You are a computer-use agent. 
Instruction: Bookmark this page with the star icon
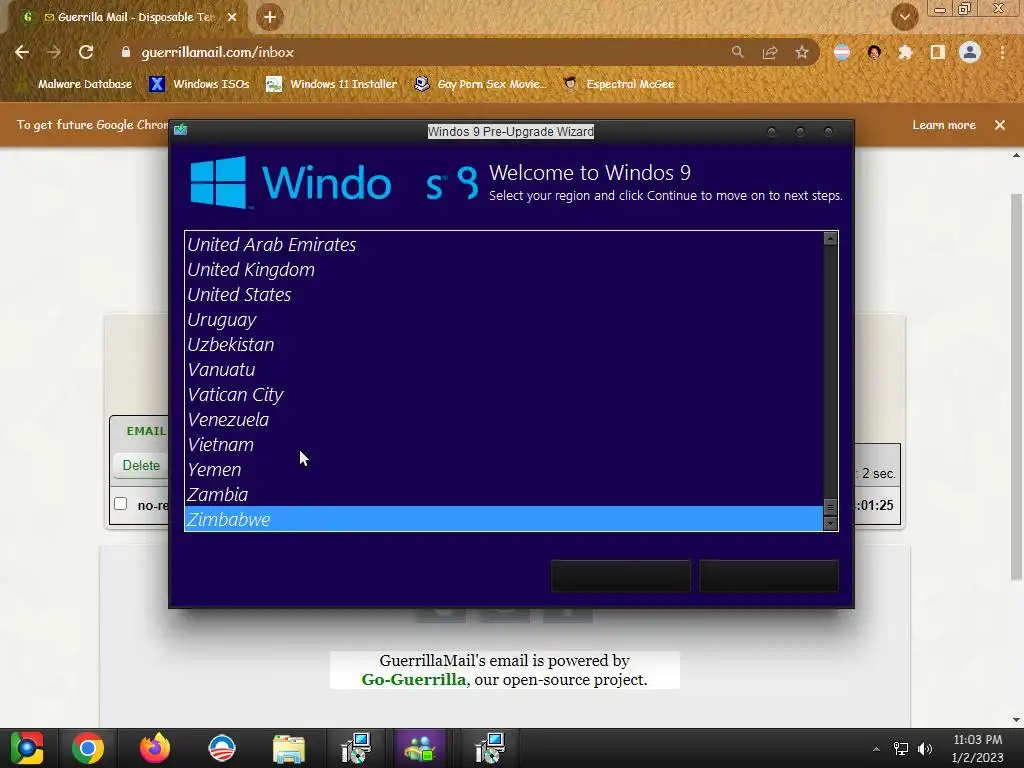point(802,52)
